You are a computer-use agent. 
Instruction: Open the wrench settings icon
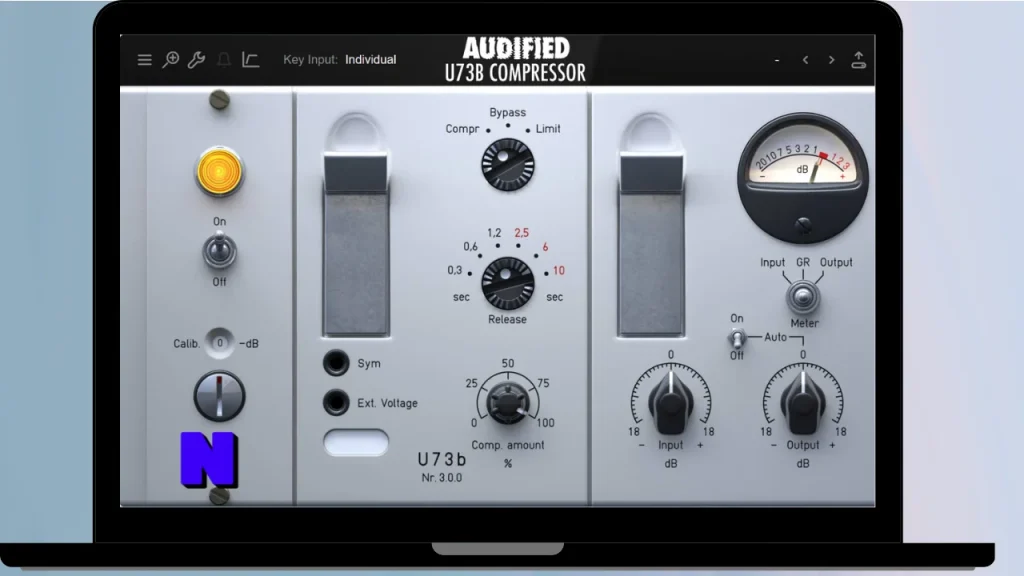(x=197, y=60)
